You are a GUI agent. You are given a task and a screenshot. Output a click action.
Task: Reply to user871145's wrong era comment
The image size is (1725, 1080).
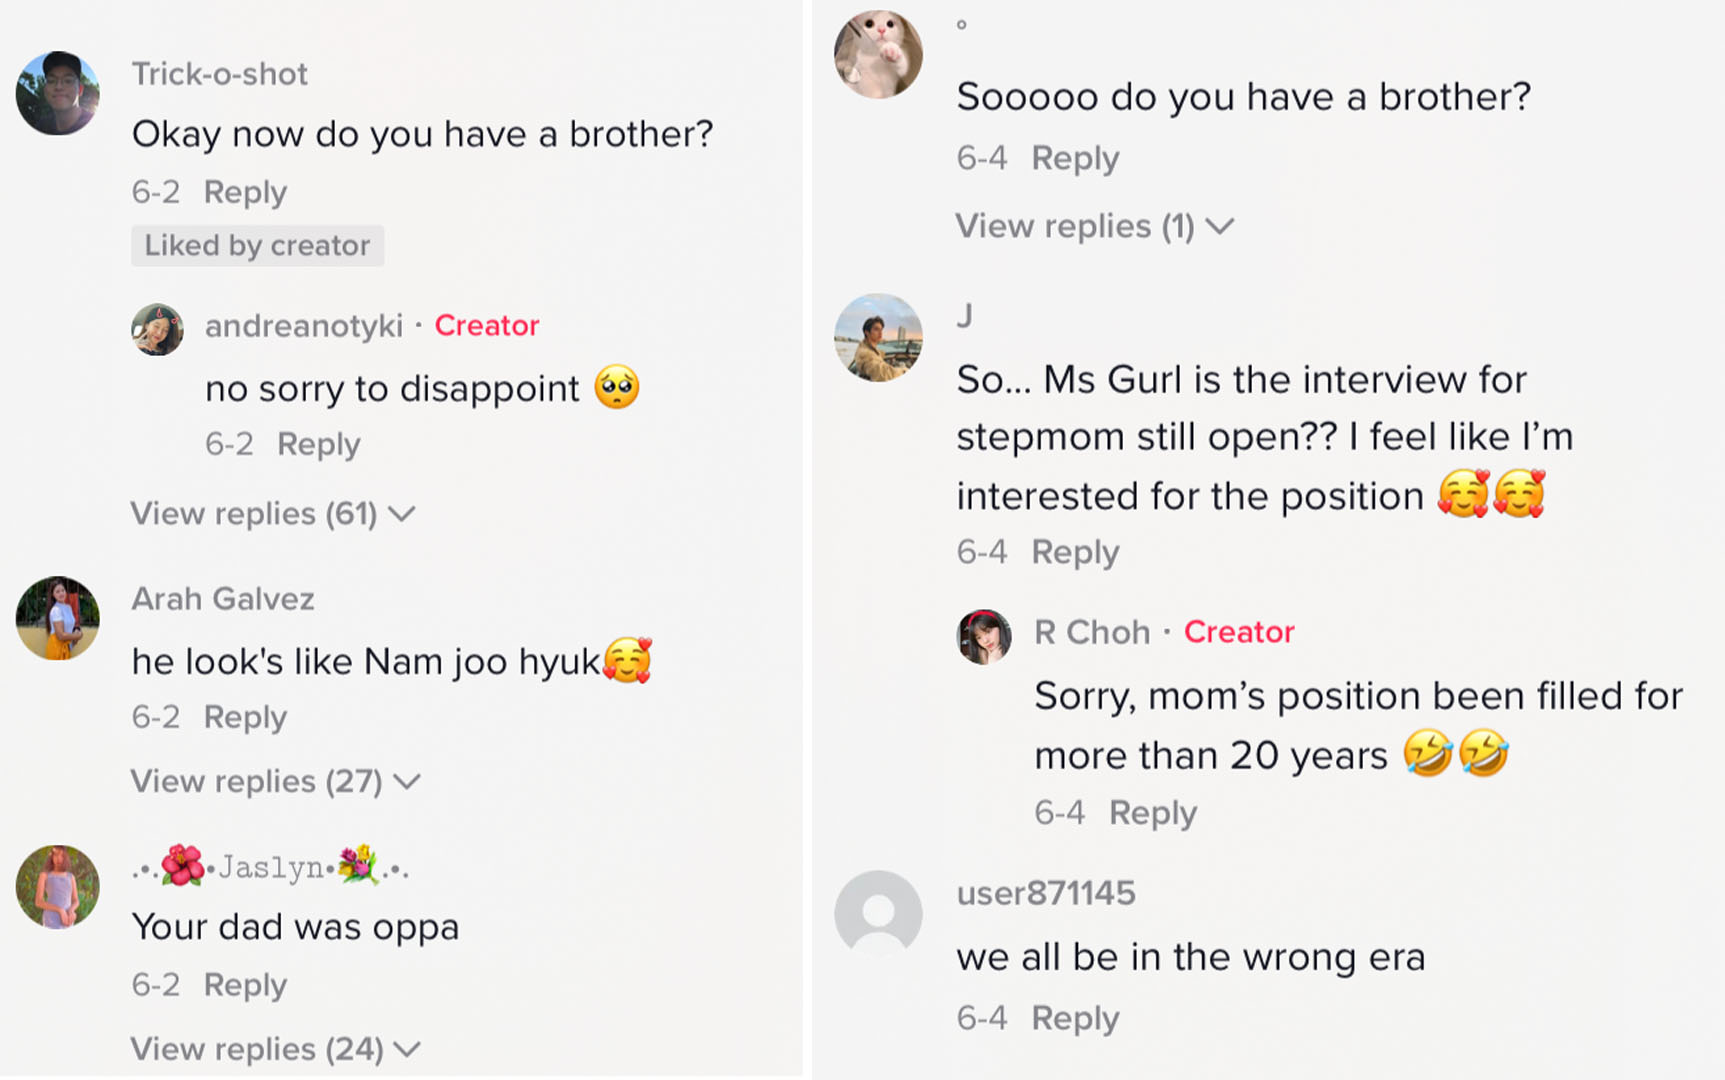point(1075,1018)
